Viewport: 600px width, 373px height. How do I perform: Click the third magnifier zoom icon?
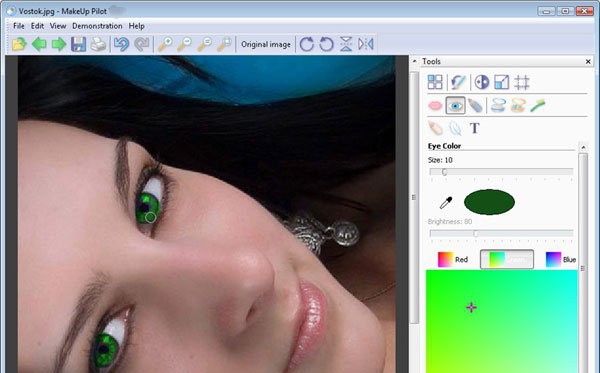(x=204, y=44)
